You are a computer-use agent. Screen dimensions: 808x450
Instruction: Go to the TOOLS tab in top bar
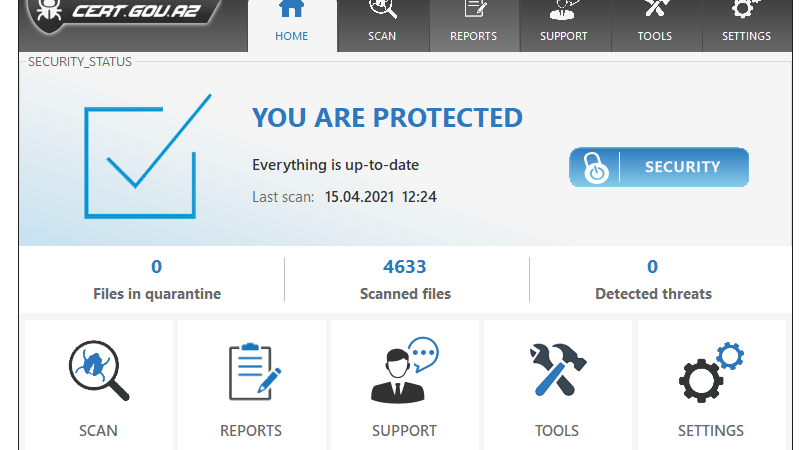655,24
